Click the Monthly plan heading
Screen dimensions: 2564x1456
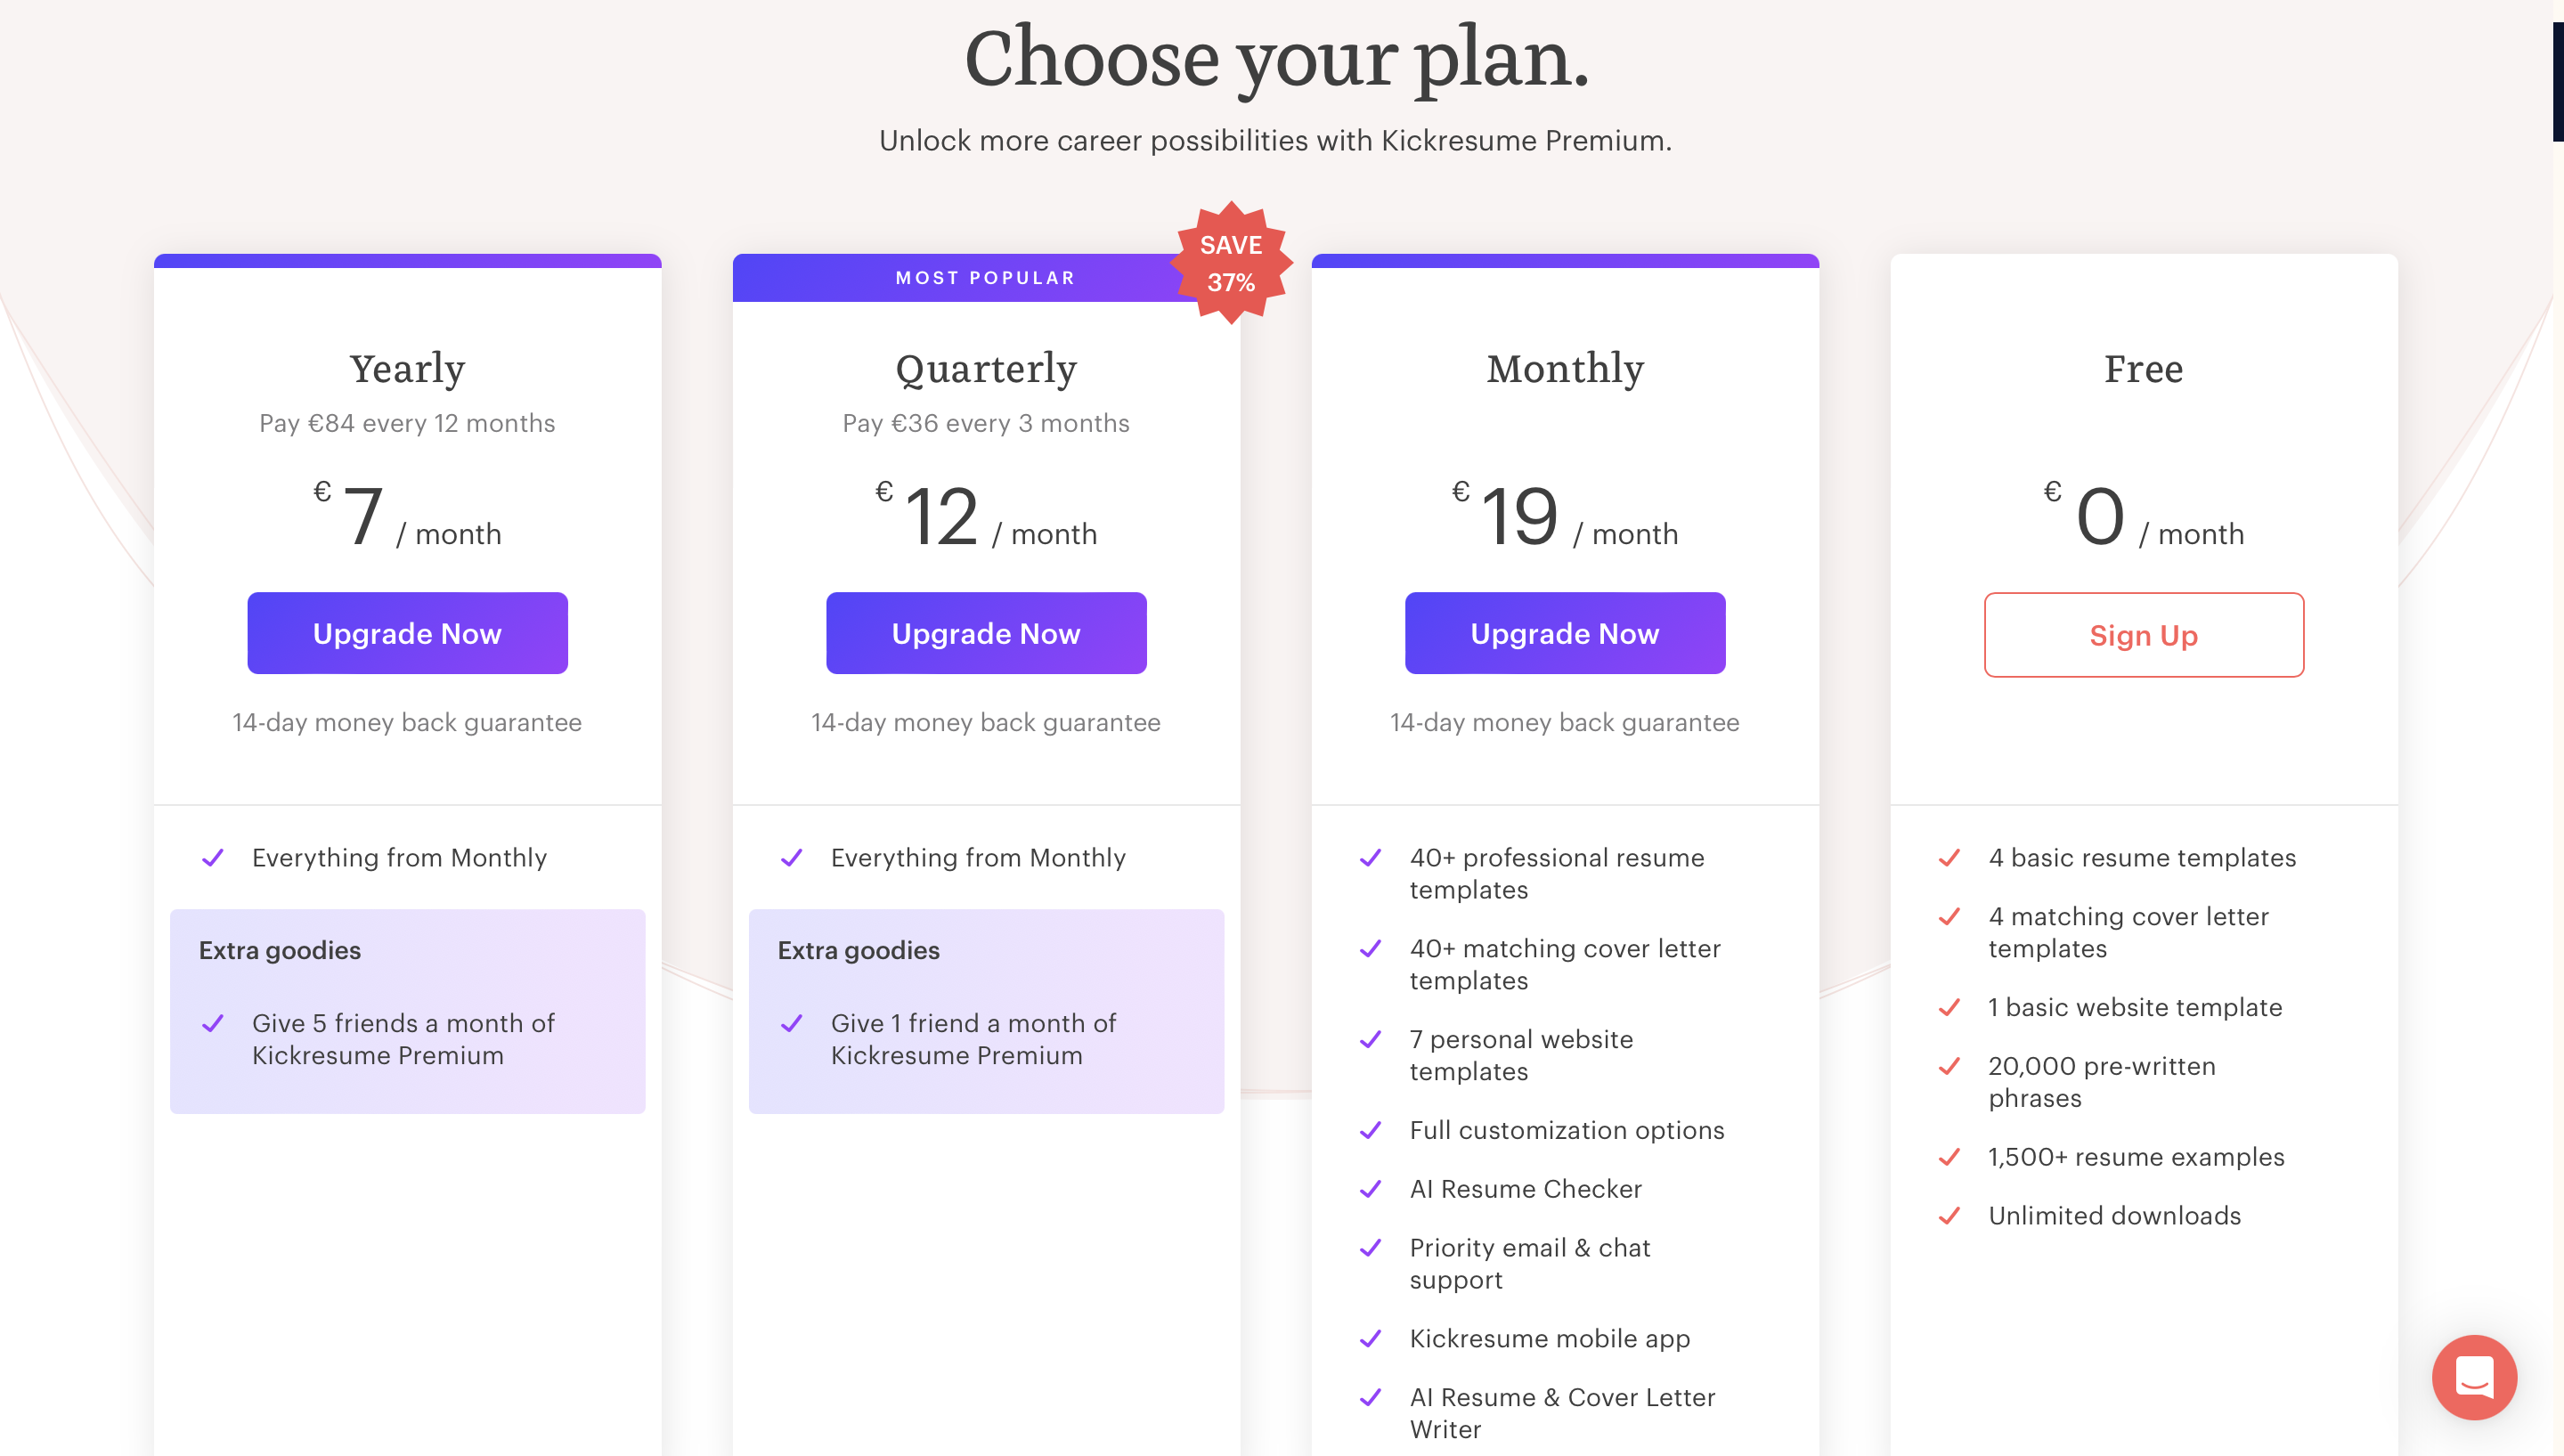click(x=1564, y=369)
